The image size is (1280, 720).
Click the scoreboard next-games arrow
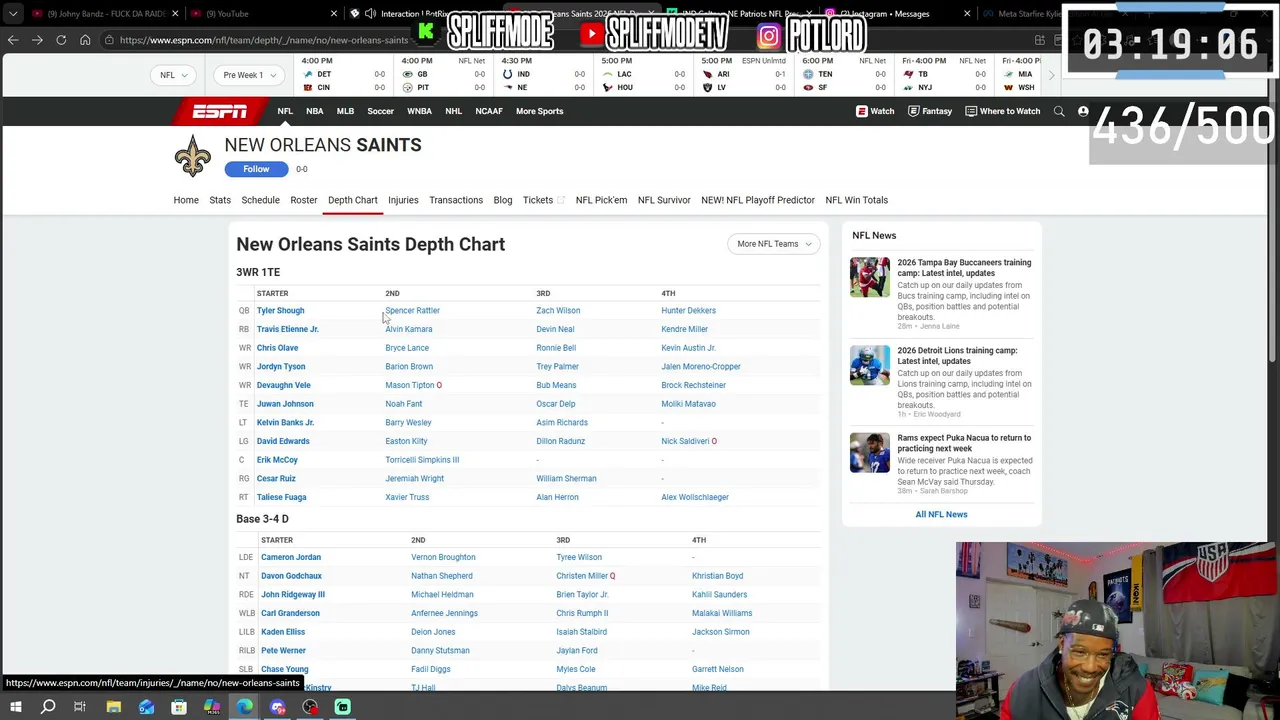(1051, 75)
